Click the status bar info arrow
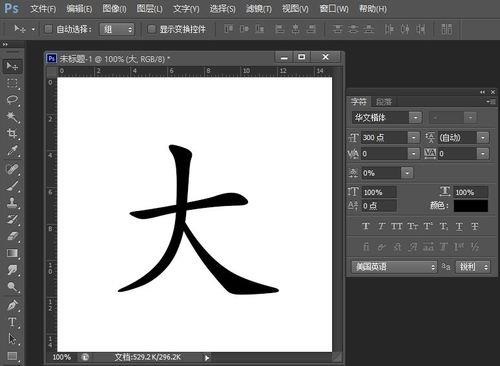 (207, 358)
